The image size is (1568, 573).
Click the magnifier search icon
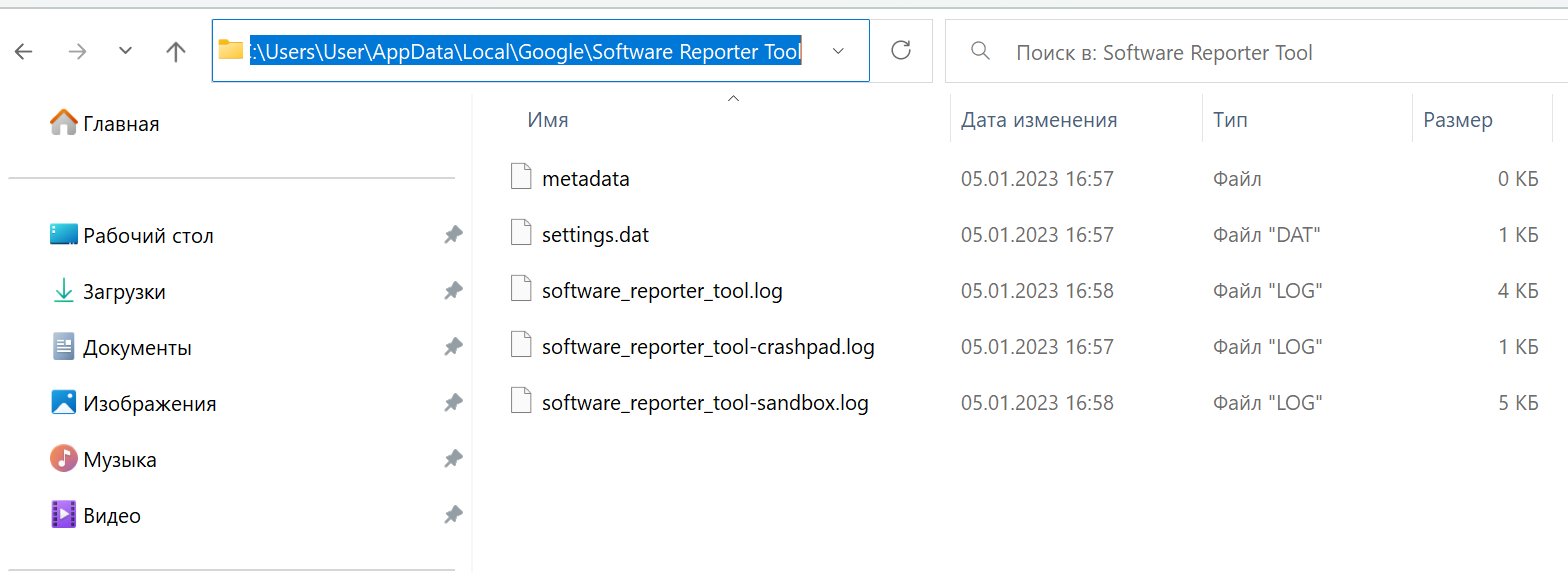pyautogui.click(x=981, y=50)
